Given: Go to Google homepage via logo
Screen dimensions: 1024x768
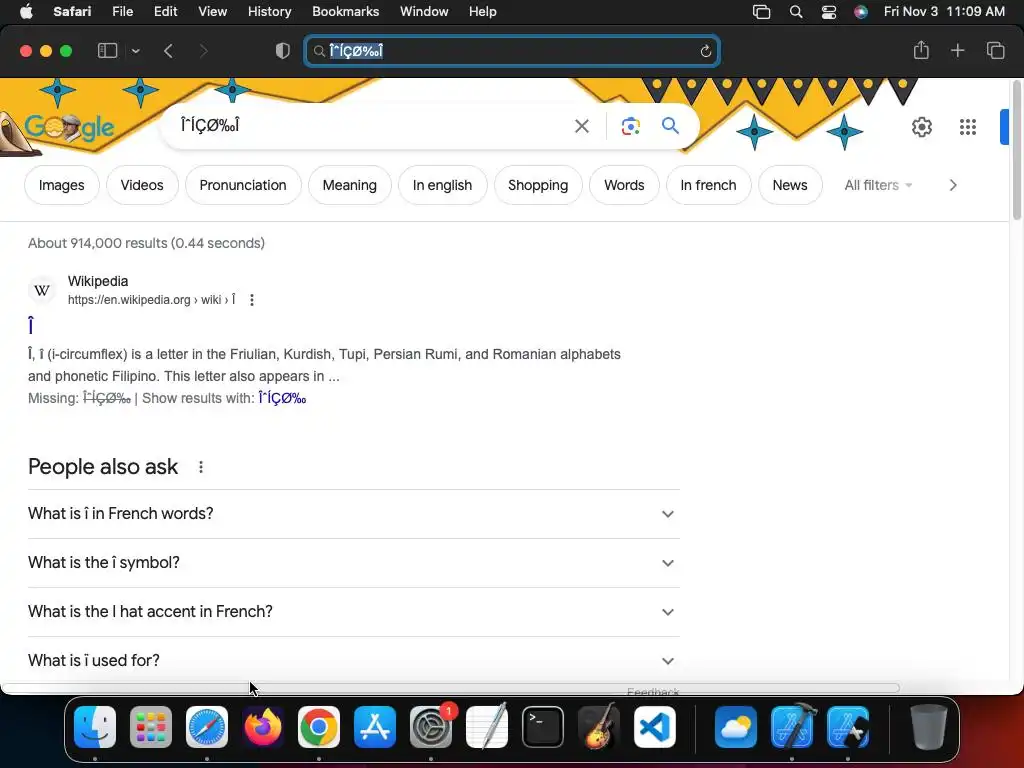Looking at the screenshot, I should point(69,127).
